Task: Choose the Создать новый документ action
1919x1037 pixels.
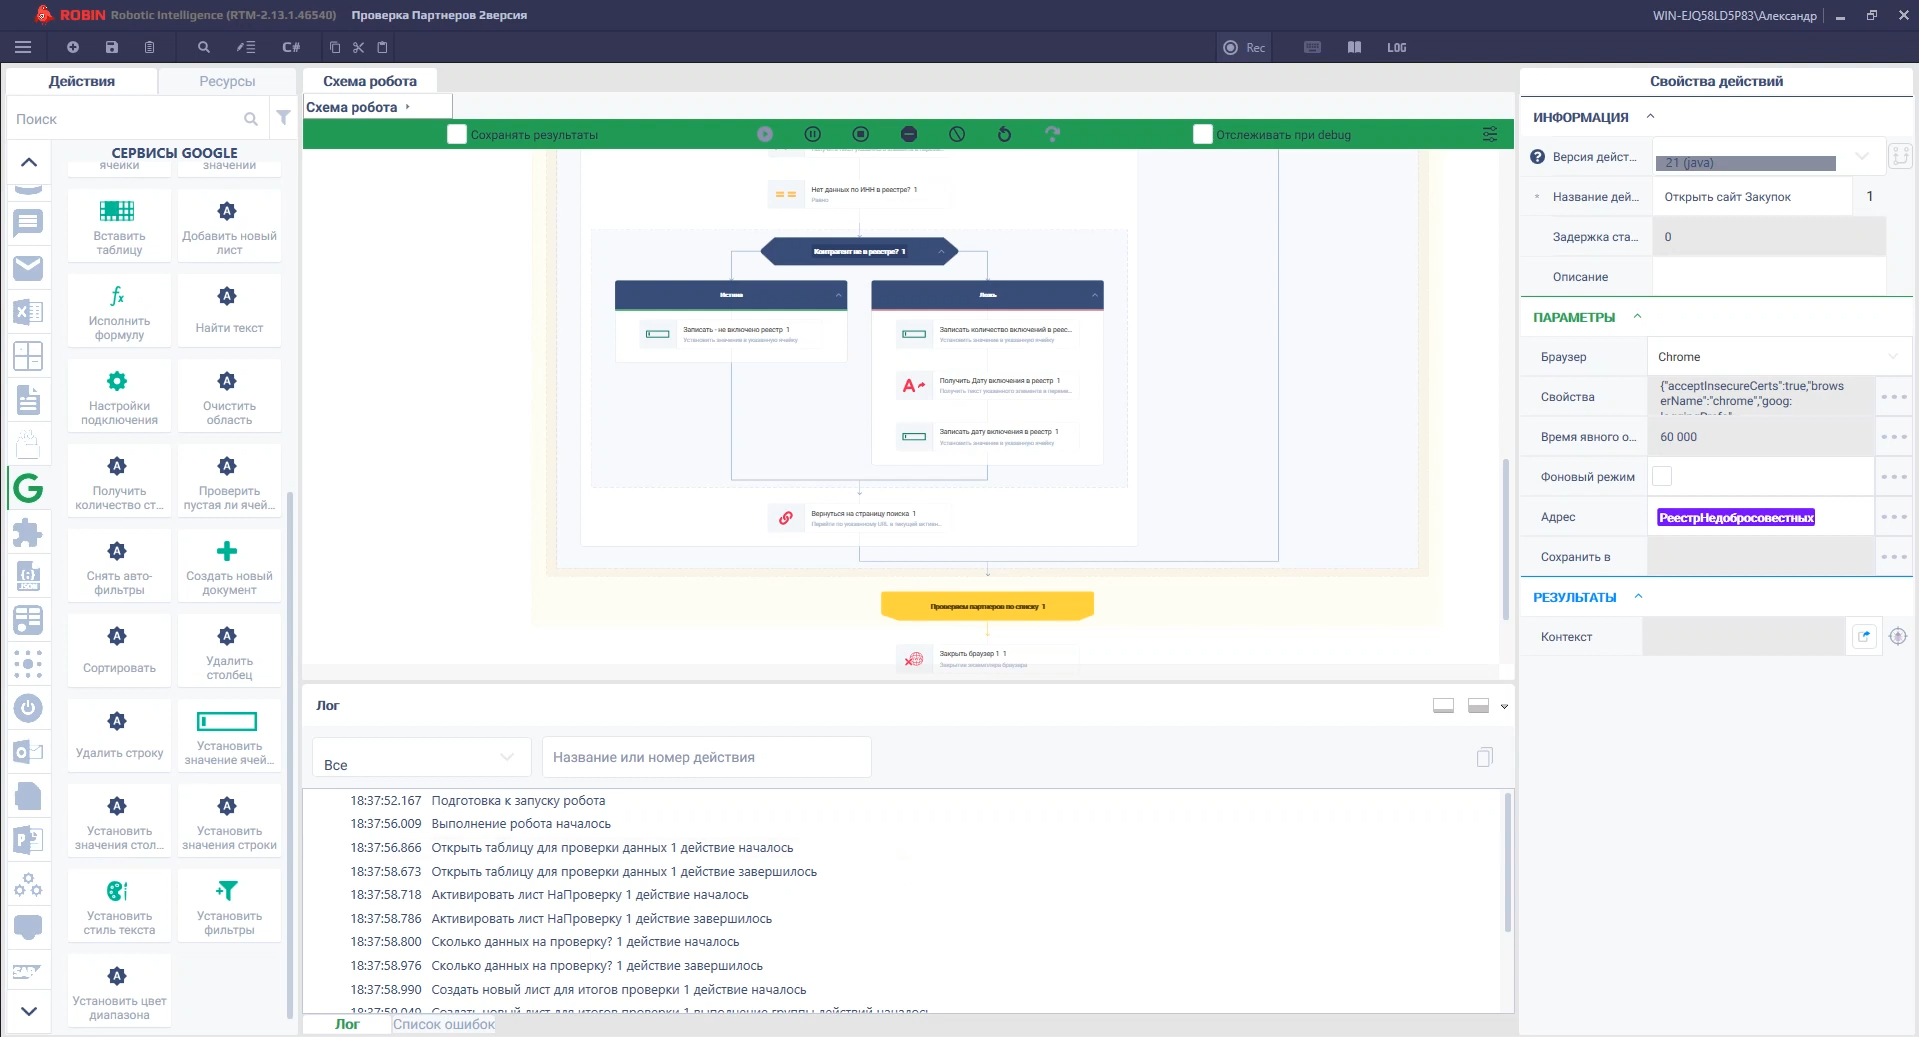Action: tap(229, 567)
